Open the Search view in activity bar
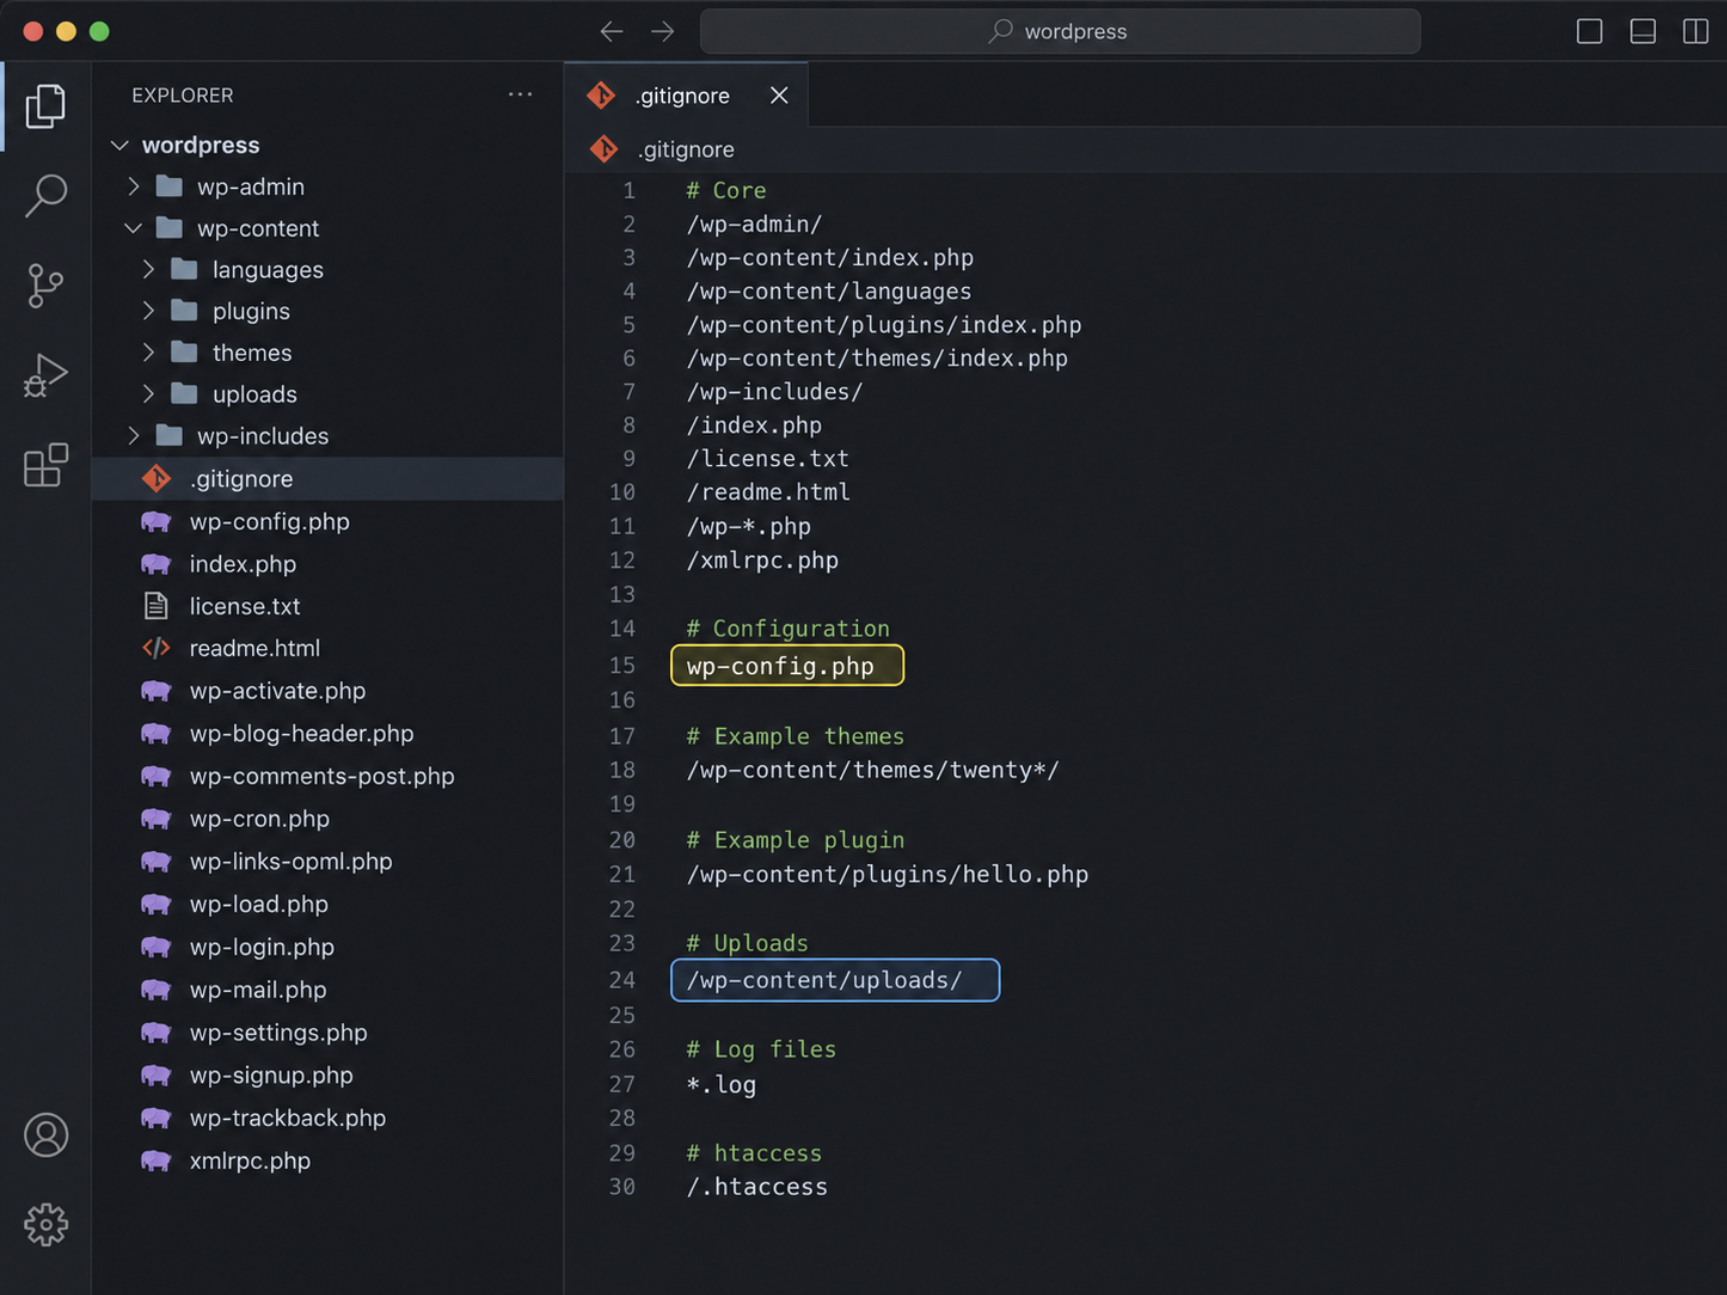 click(x=45, y=196)
